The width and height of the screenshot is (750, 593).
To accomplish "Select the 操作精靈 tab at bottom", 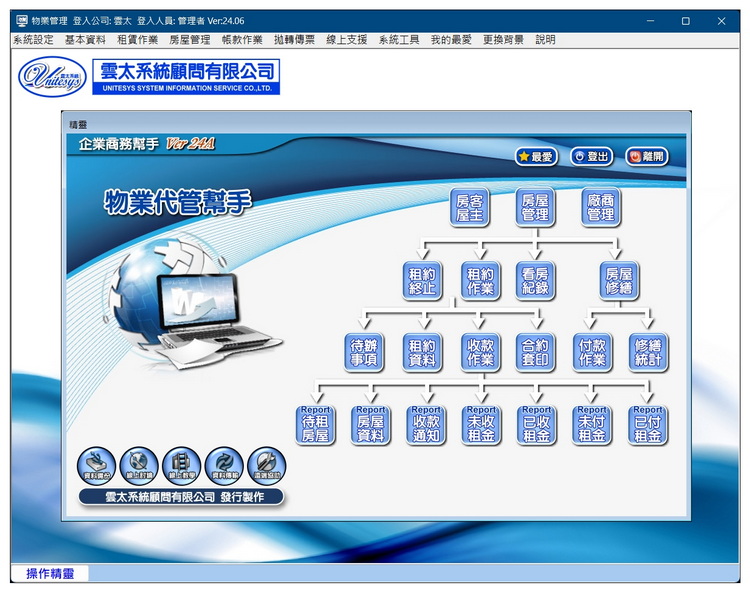I will tap(50, 573).
